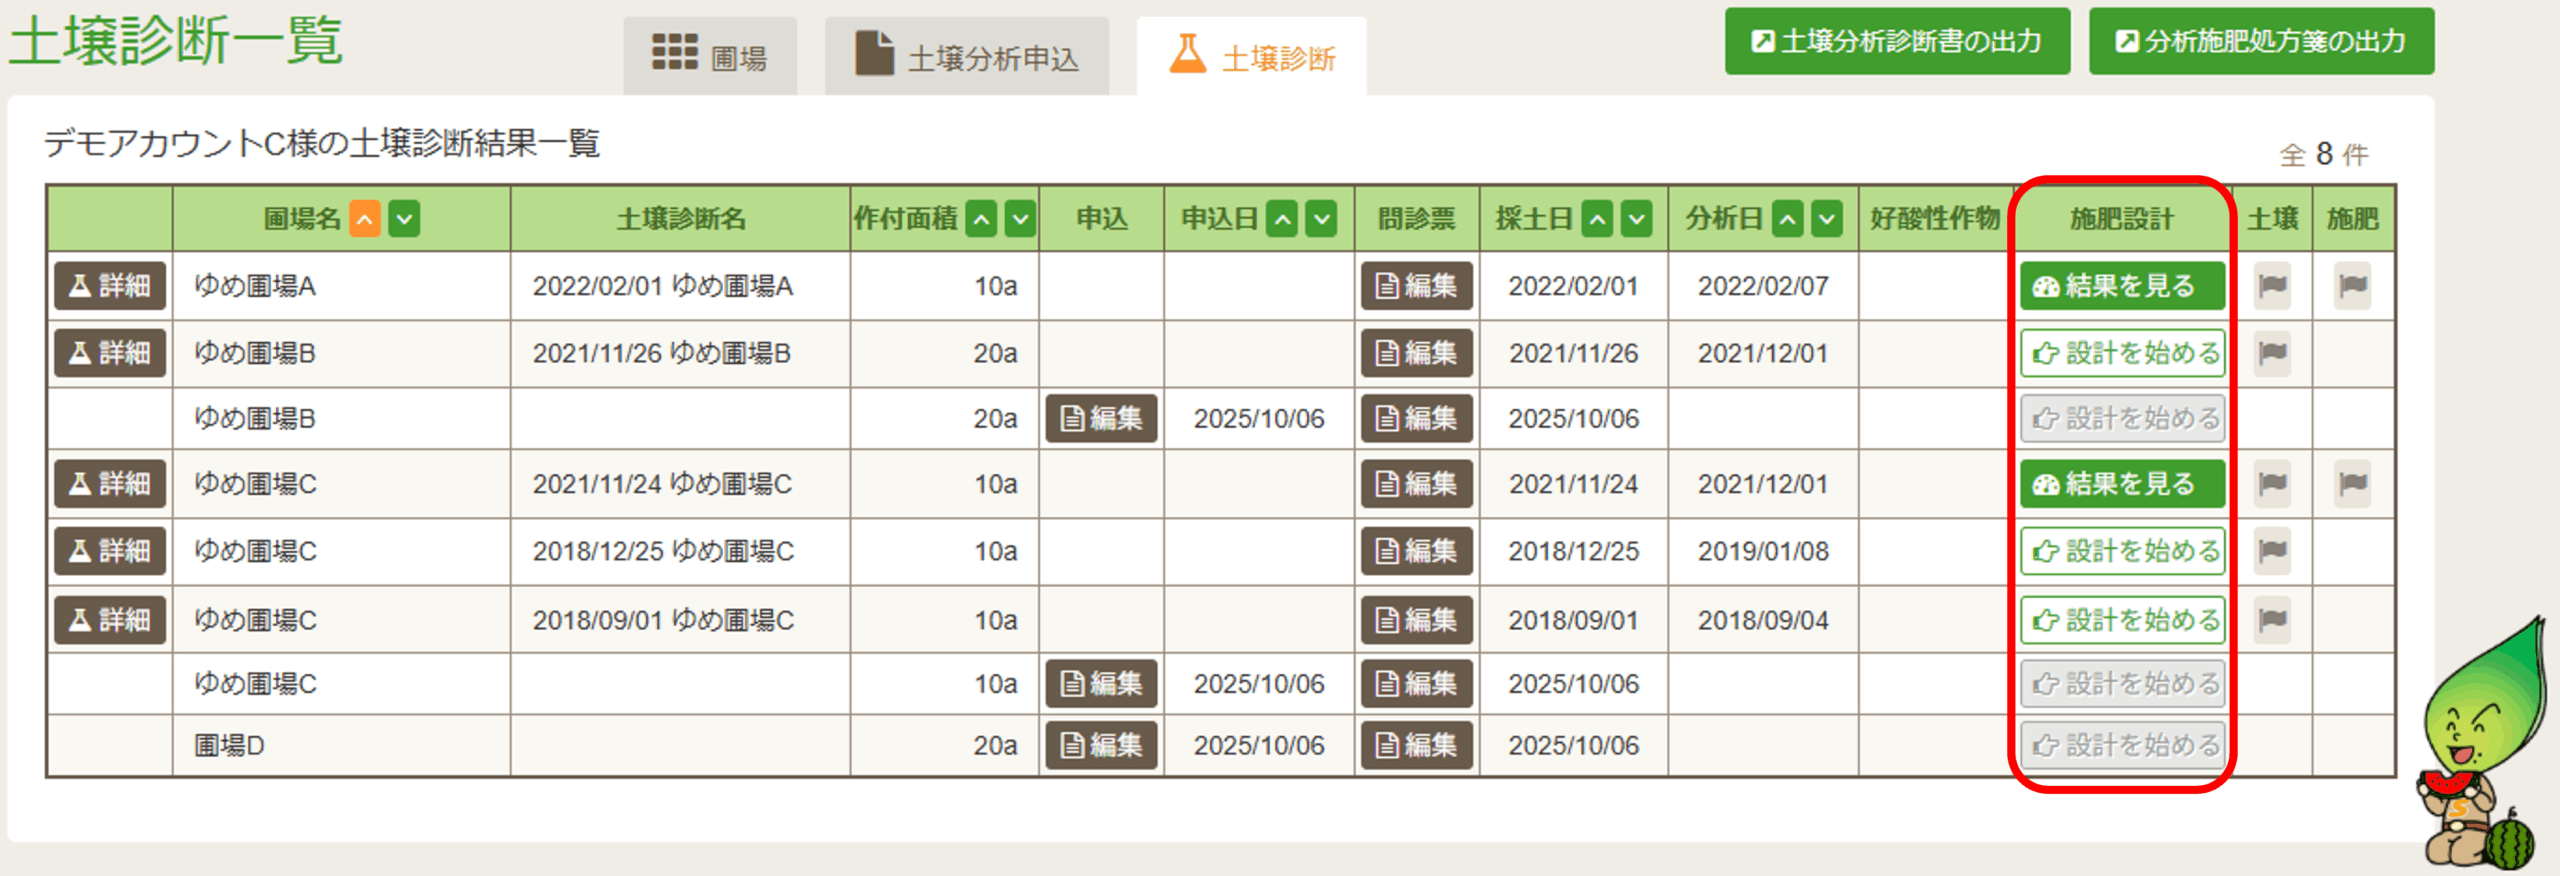The image size is (2560, 876).
Task: Click 分析施肥処方箋の出力 button
Action: [x=2260, y=41]
